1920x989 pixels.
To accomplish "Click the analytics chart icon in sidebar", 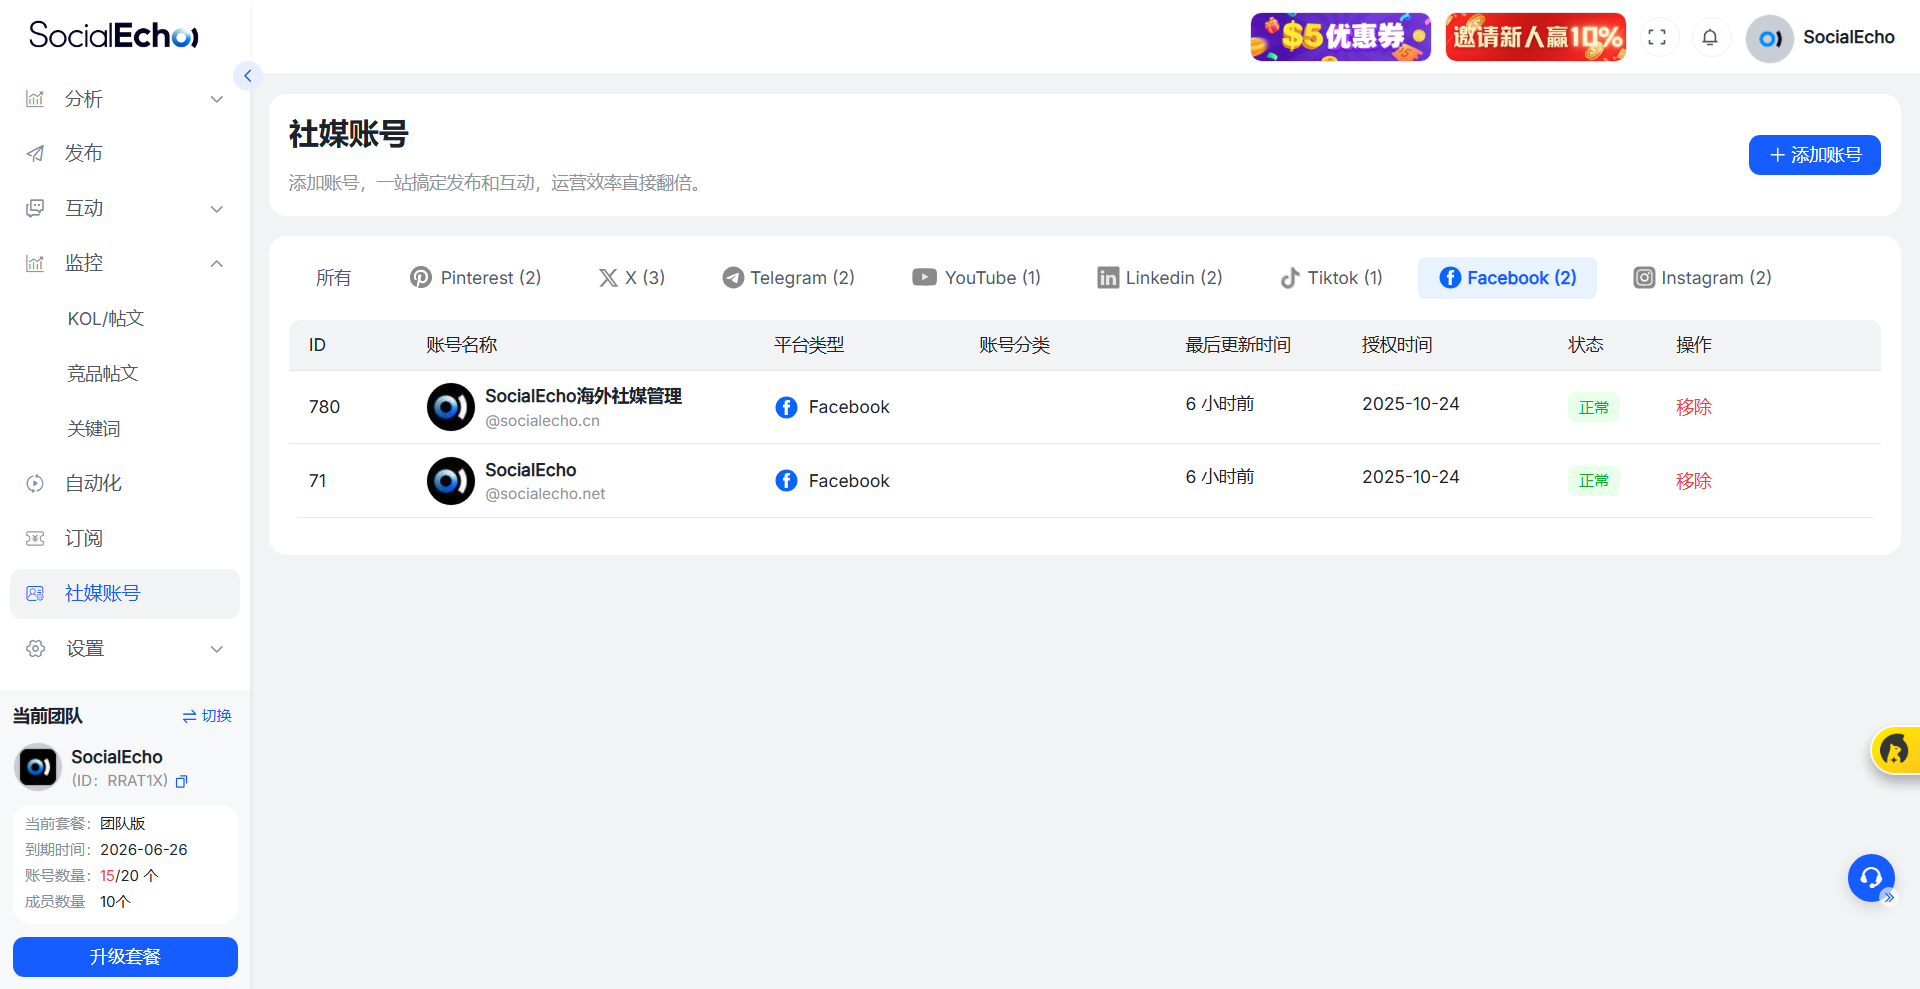I will pos(35,99).
